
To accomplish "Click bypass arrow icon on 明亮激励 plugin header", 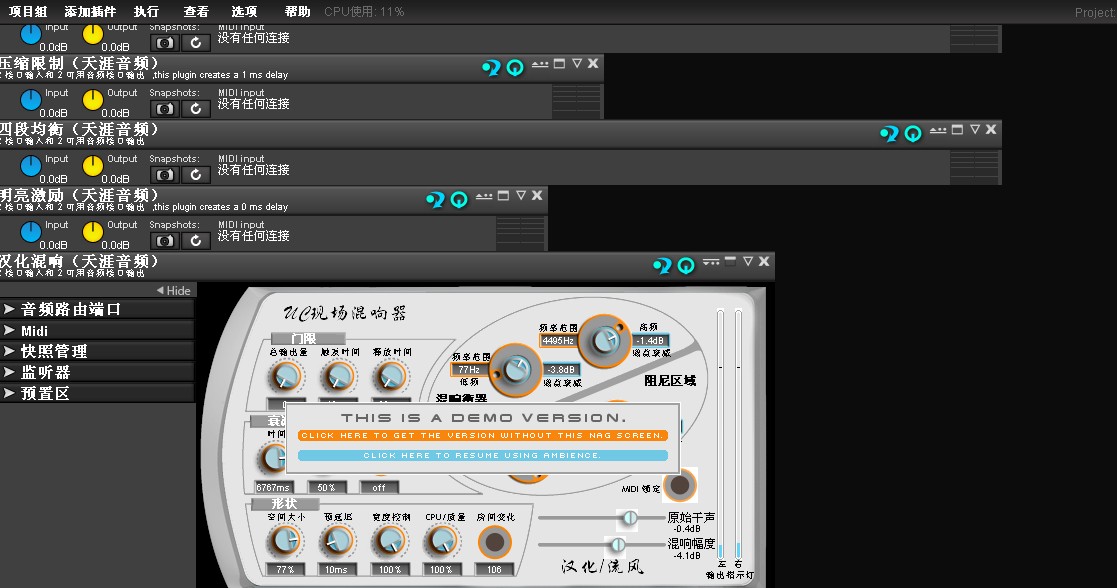I will pyautogui.click(x=435, y=200).
